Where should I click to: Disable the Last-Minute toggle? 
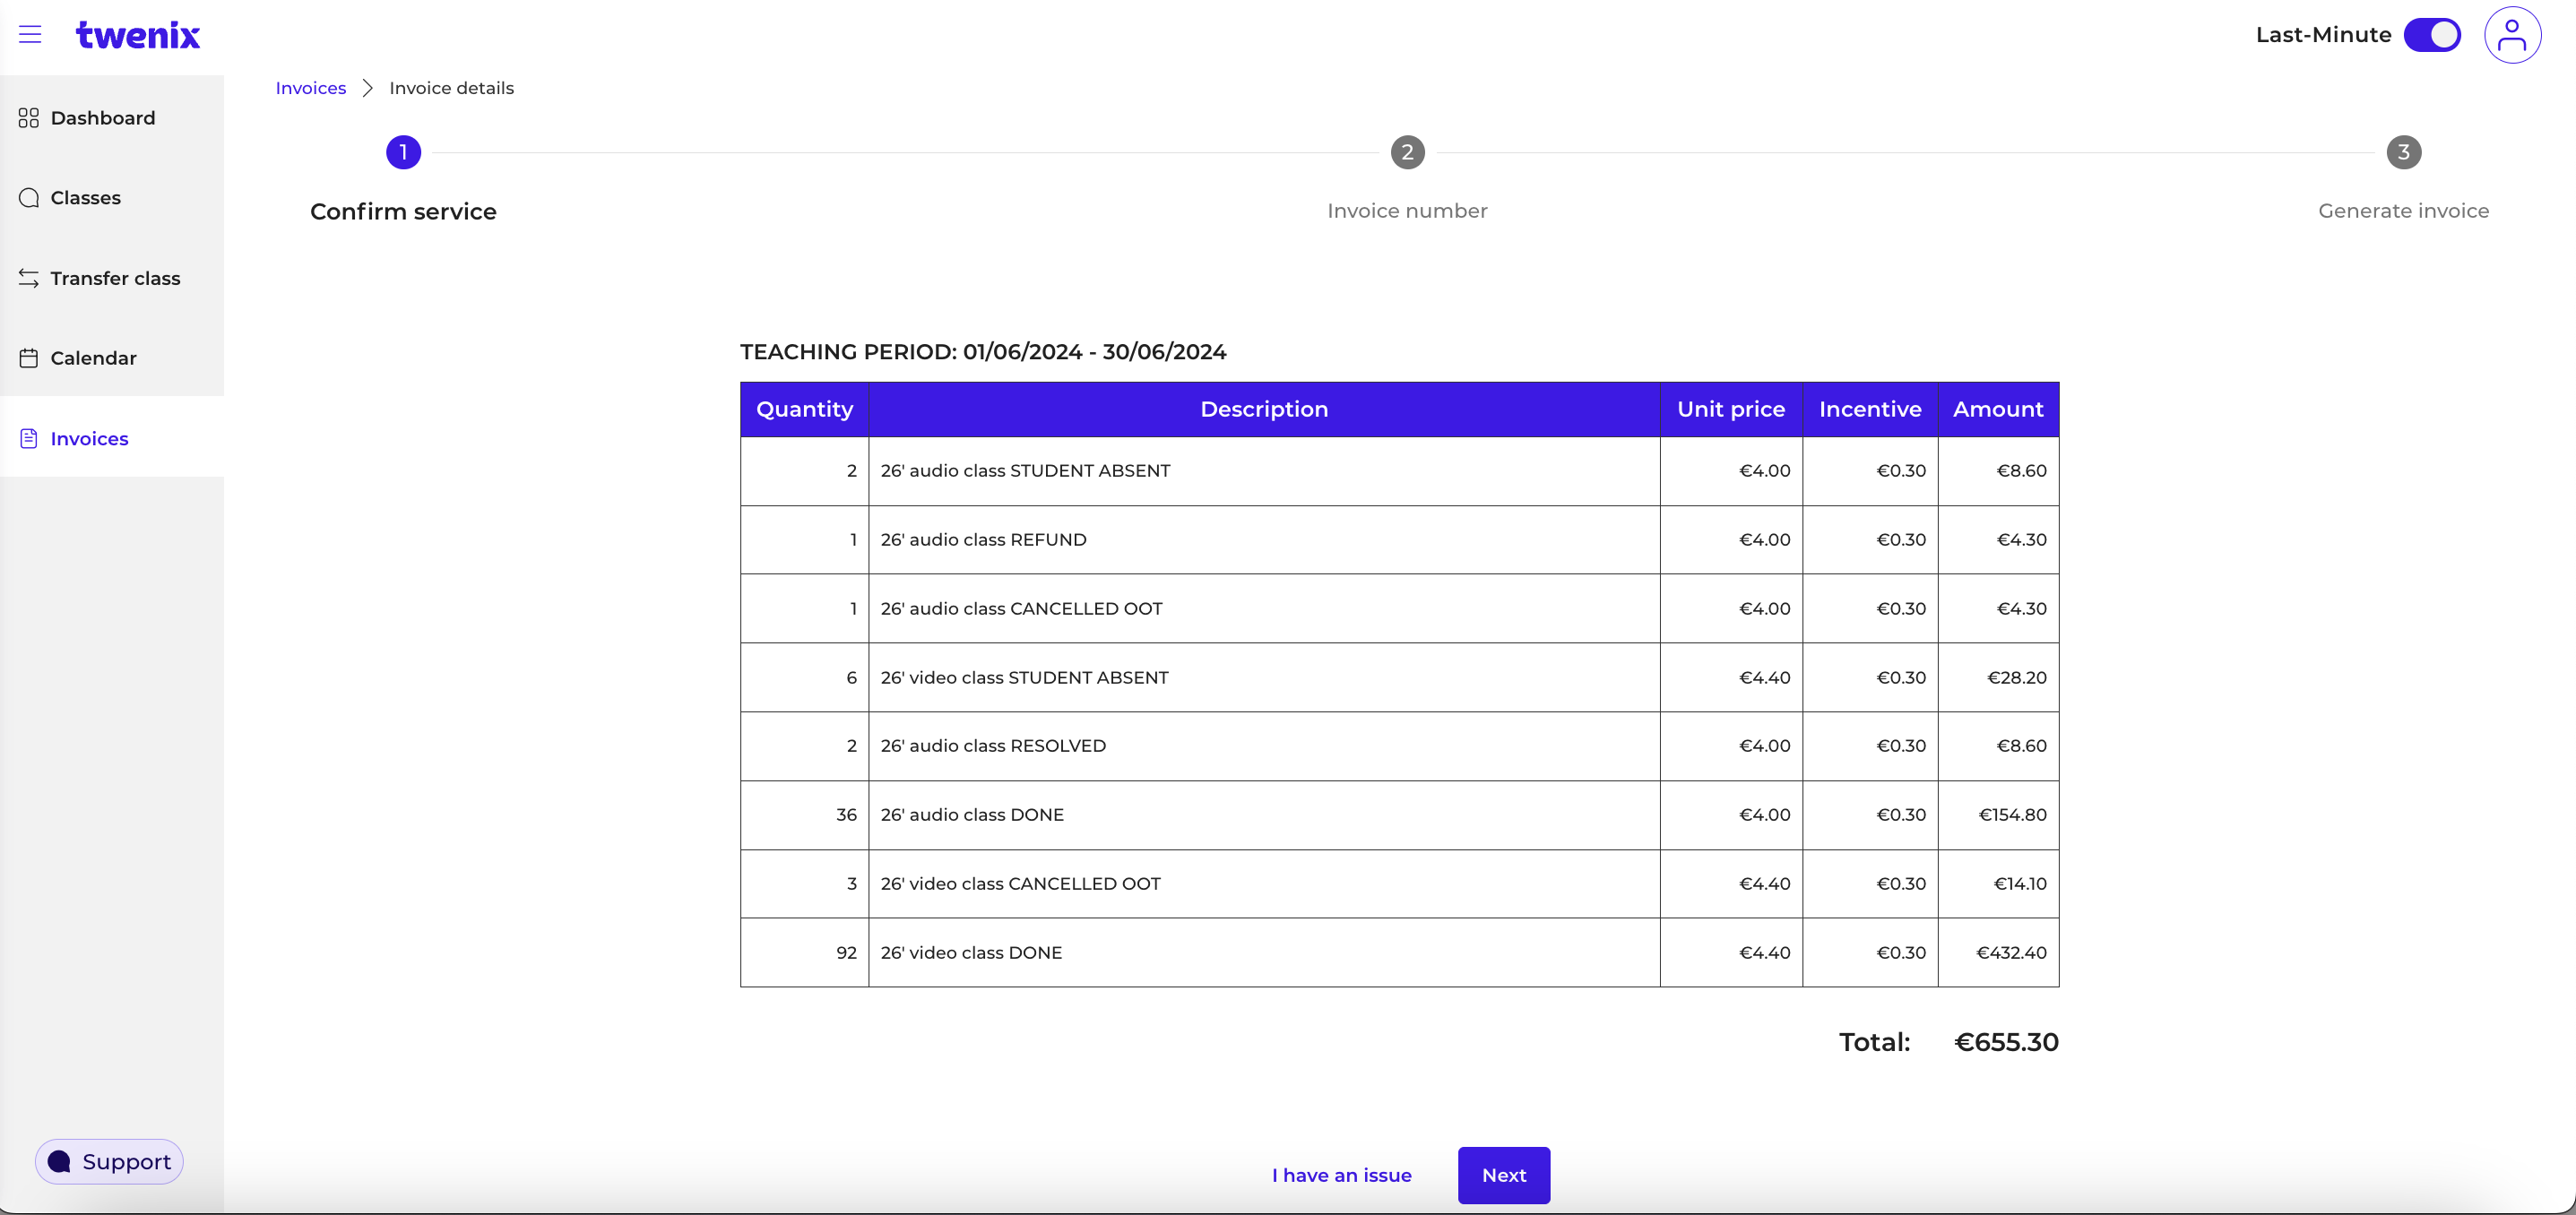tap(2432, 35)
